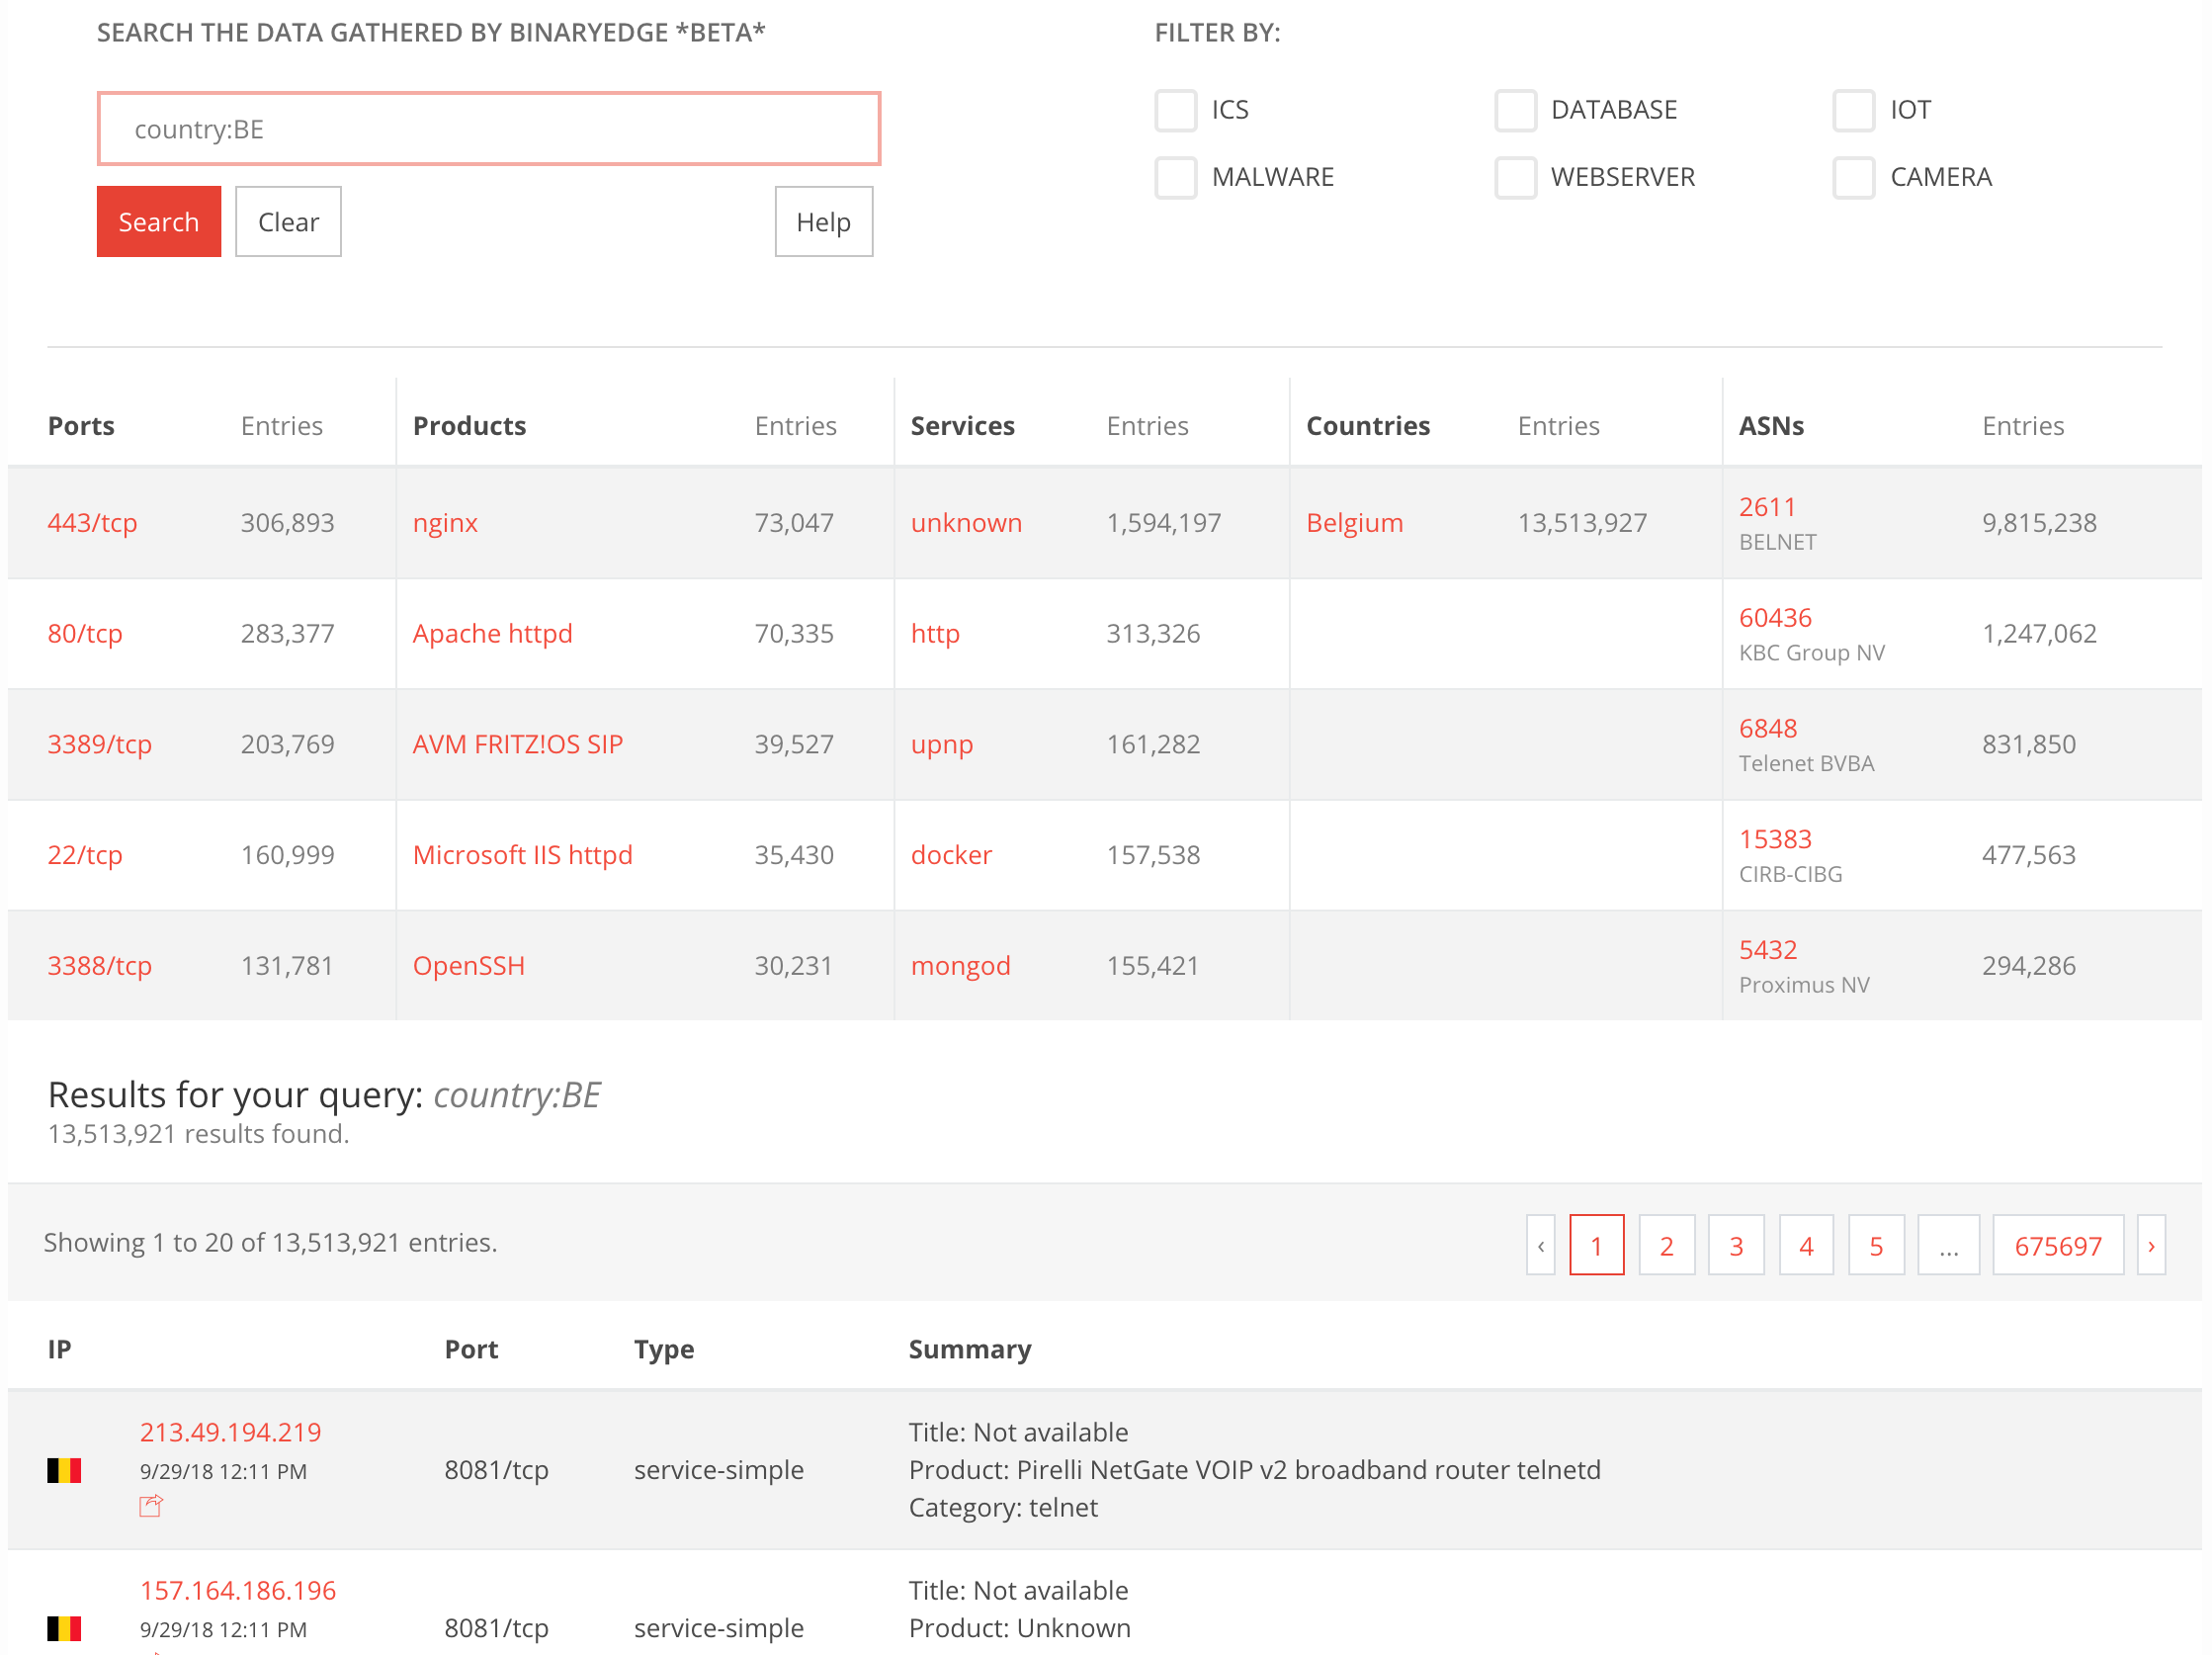The height and width of the screenshot is (1655, 2212).
Task: Click the share icon under 213.49.194.219
Action: tap(150, 1506)
